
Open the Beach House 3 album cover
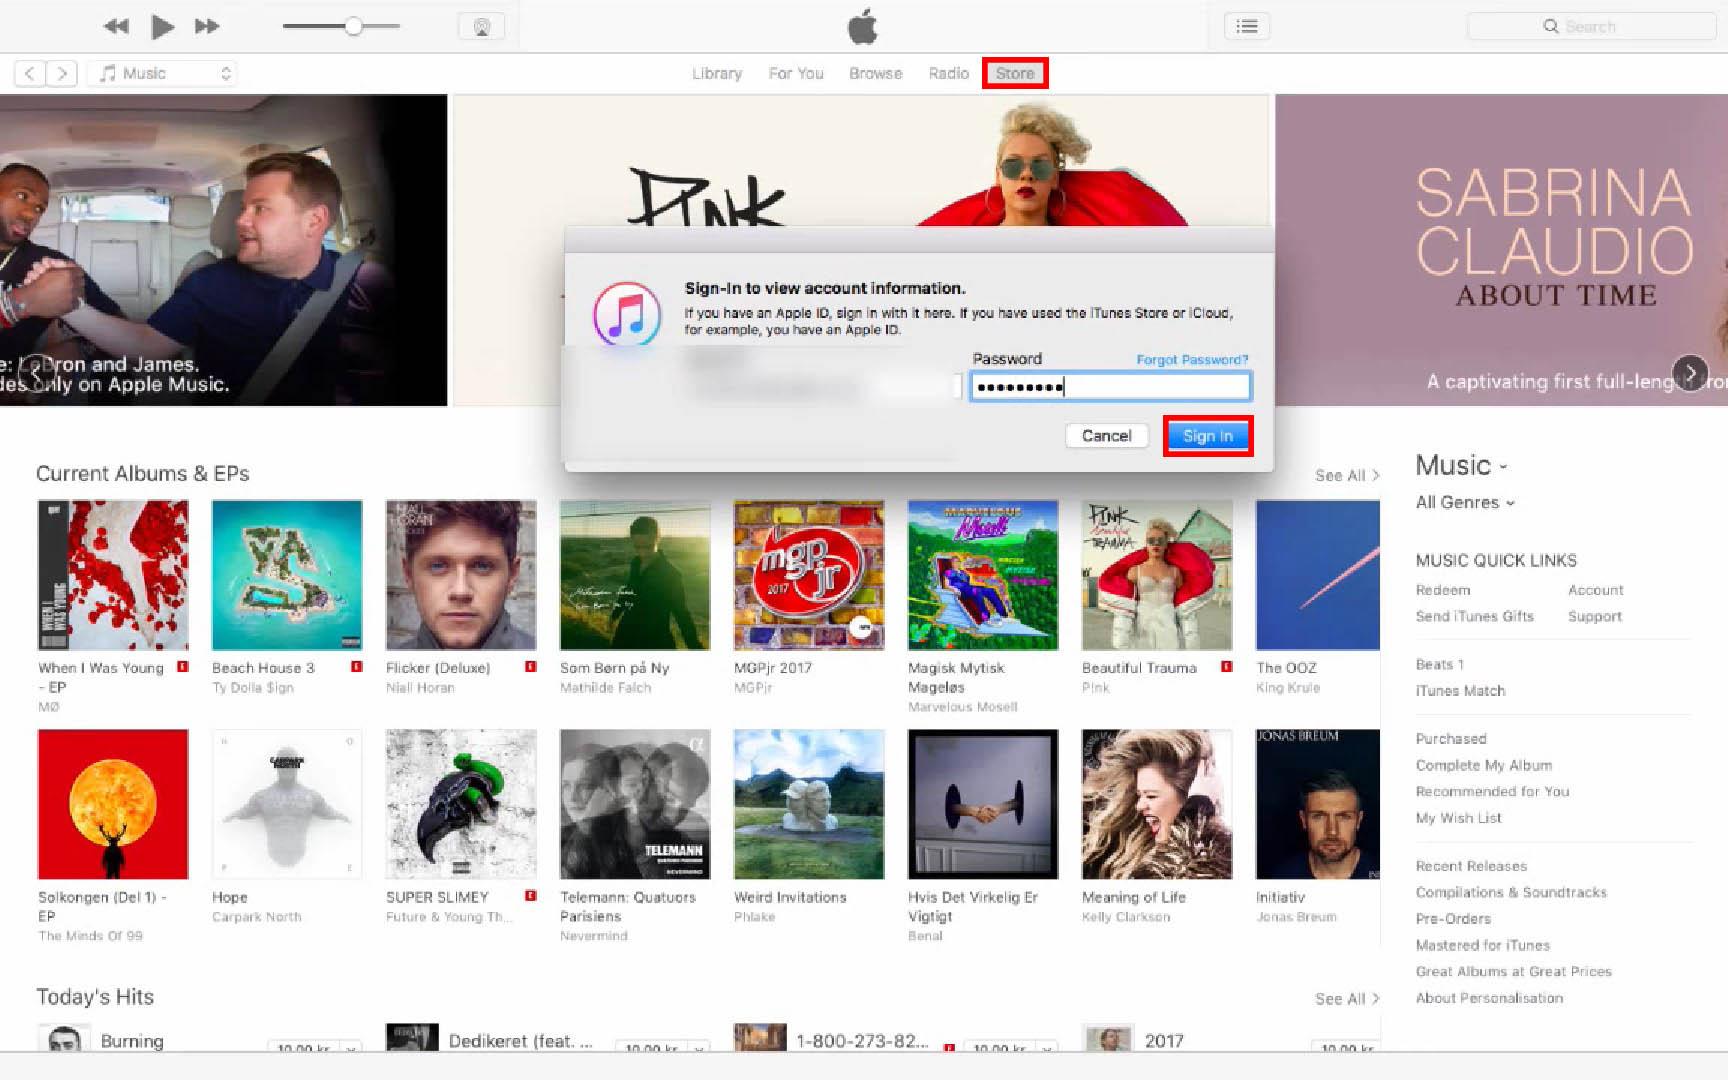click(287, 575)
